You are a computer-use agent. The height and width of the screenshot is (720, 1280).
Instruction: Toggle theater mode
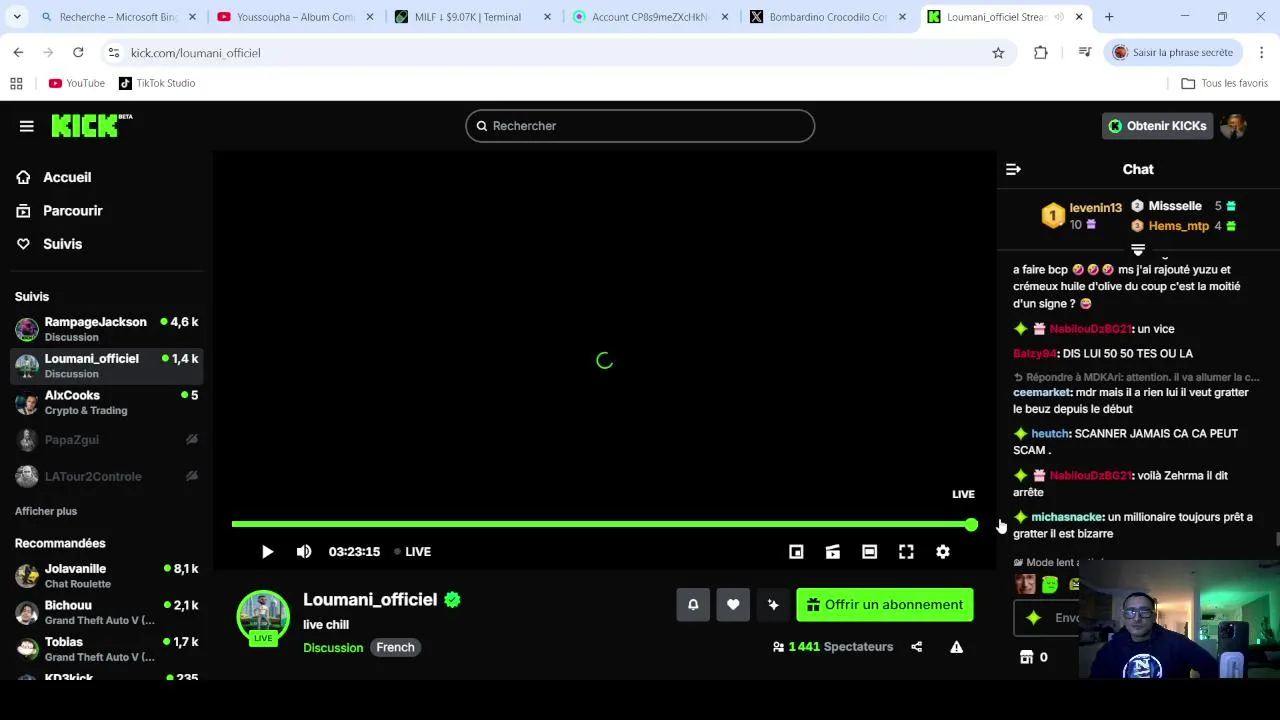click(x=870, y=552)
